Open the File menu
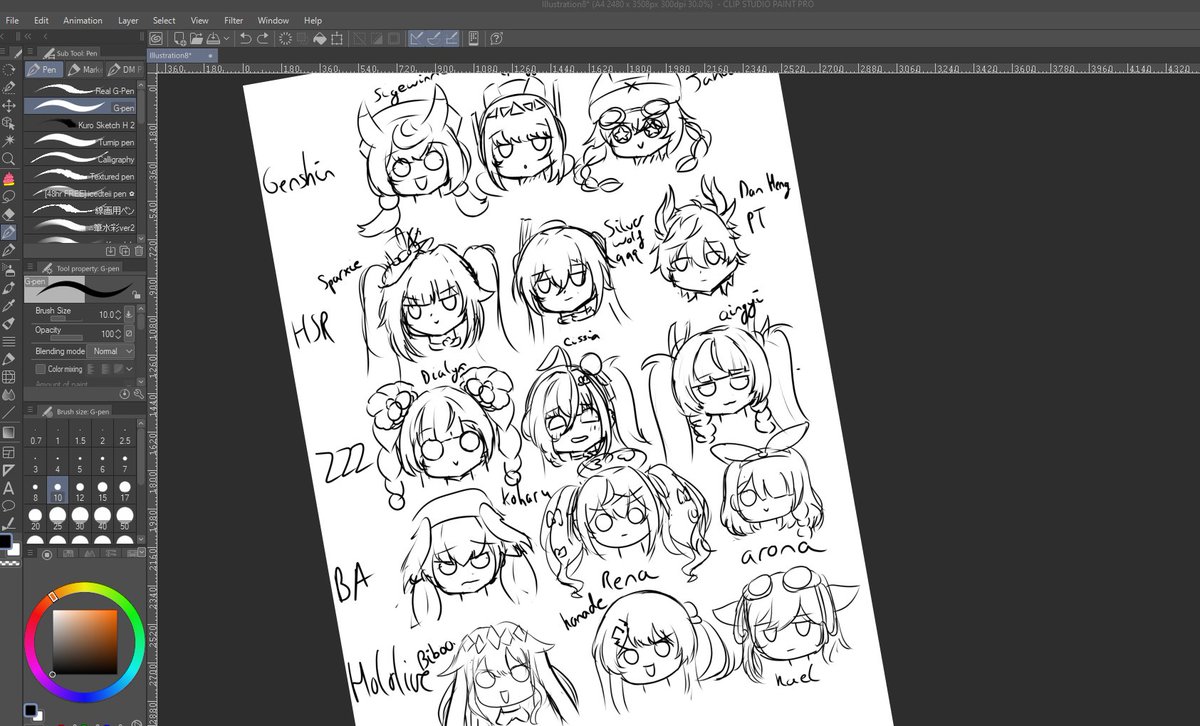This screenshot has height=726, width=1200. [12, 20]
